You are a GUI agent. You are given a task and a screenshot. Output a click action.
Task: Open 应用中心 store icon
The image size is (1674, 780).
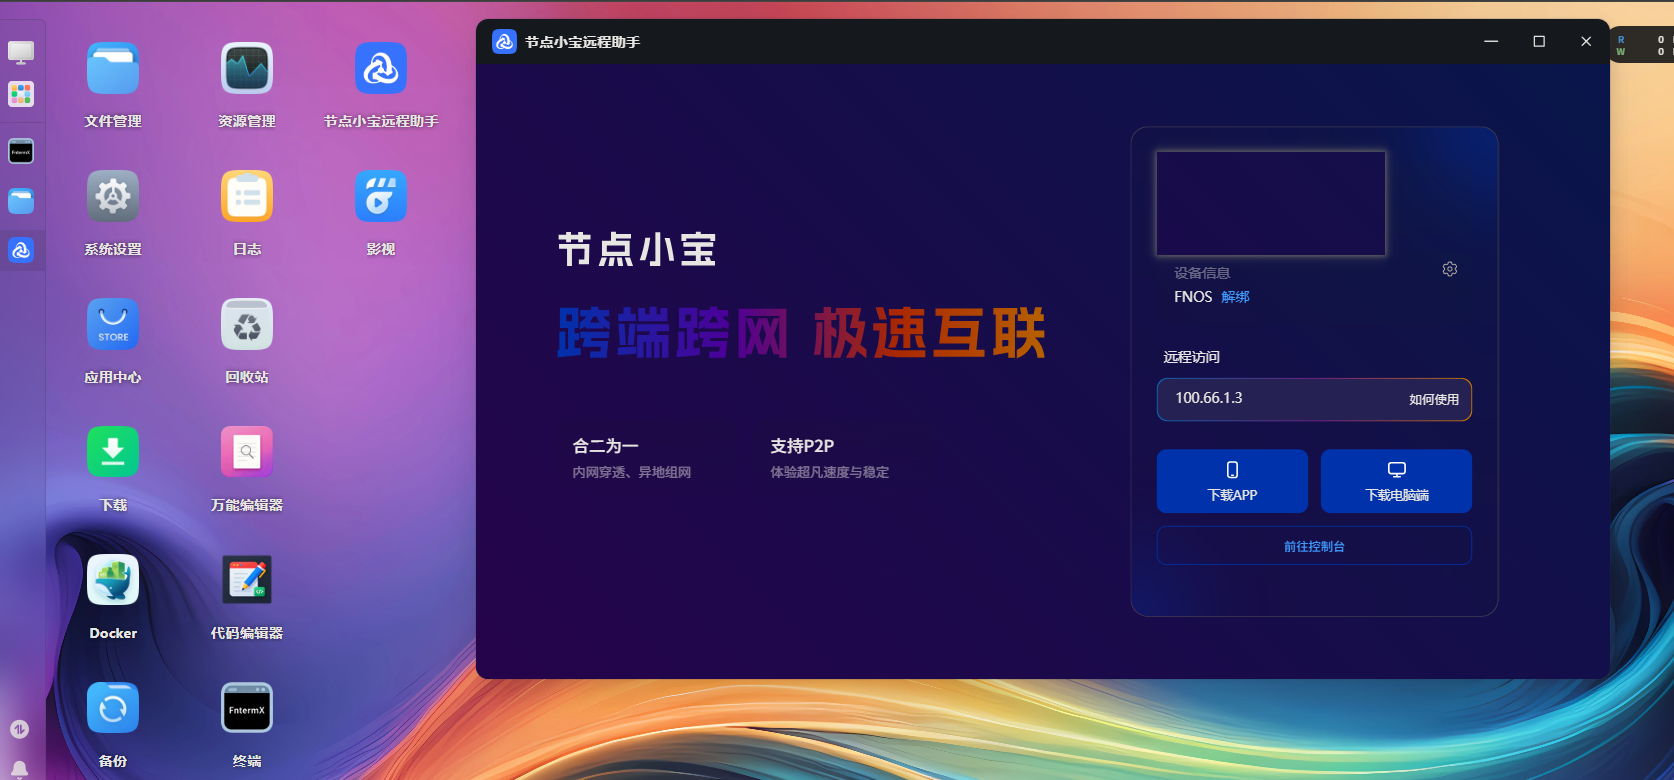[113, 325]
